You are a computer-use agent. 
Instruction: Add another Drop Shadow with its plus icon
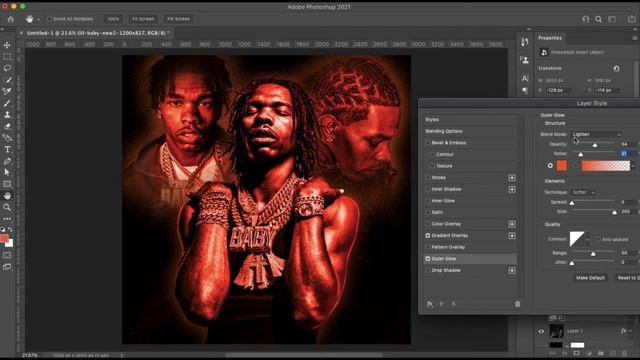pos(512,271)
